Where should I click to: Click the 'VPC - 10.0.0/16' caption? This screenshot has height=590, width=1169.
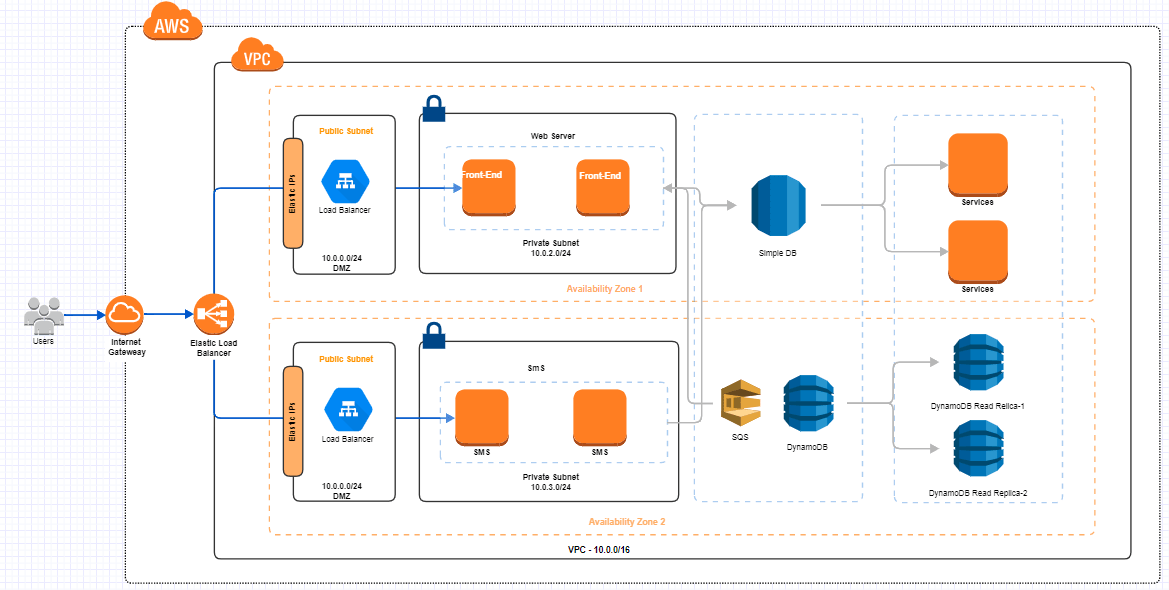(x=600, y=549)
